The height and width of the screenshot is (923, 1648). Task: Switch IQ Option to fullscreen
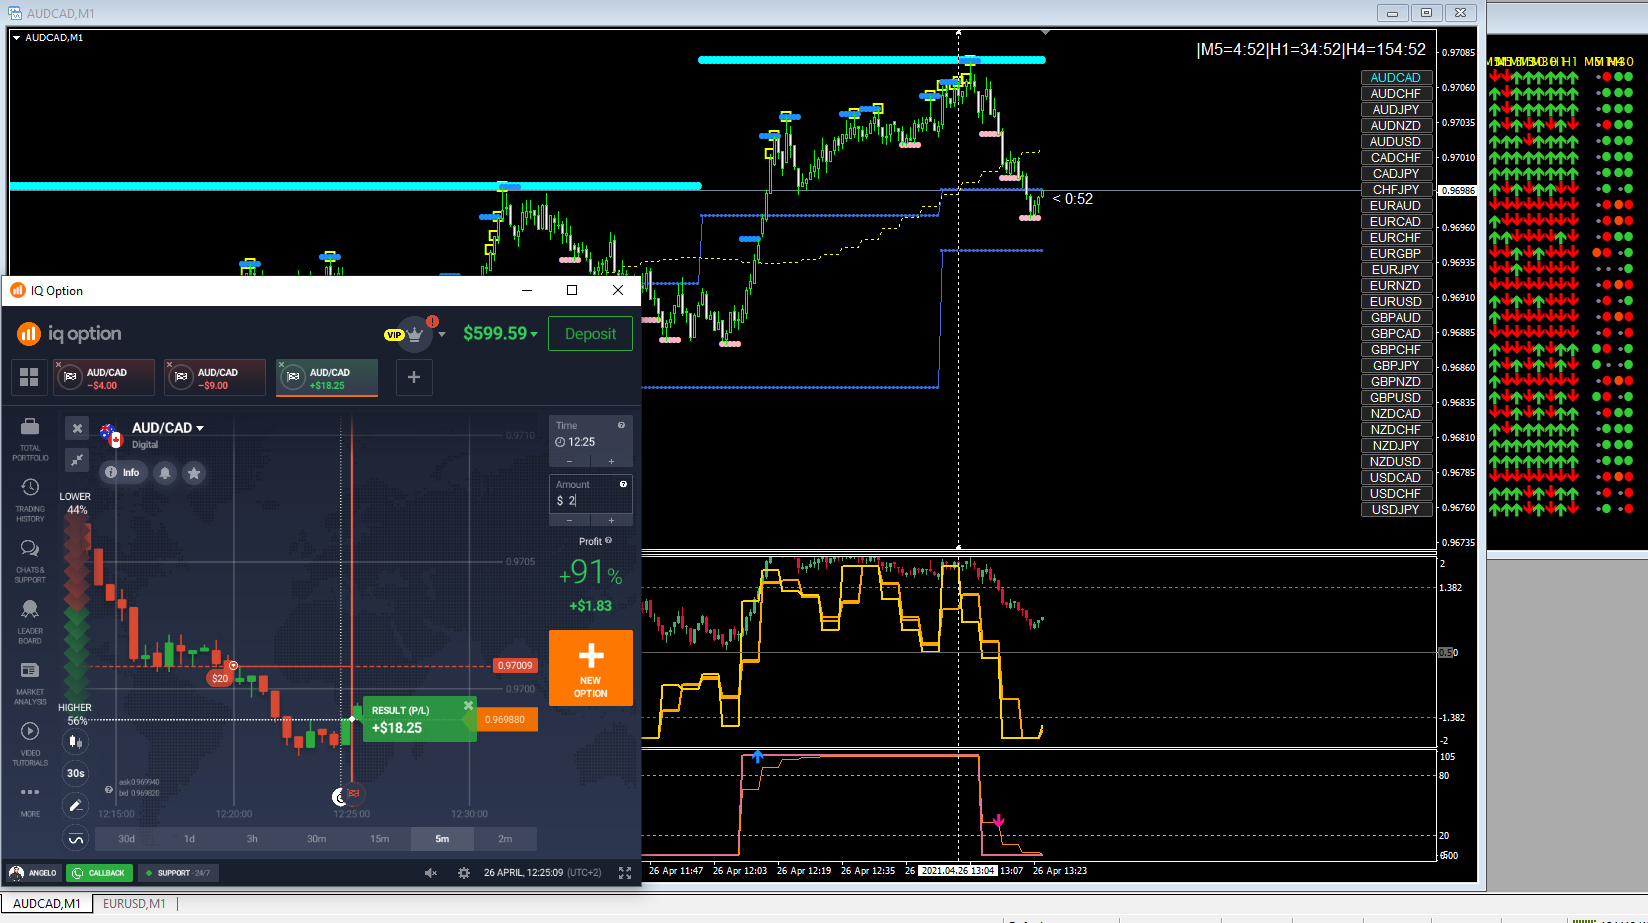point(625,873)
